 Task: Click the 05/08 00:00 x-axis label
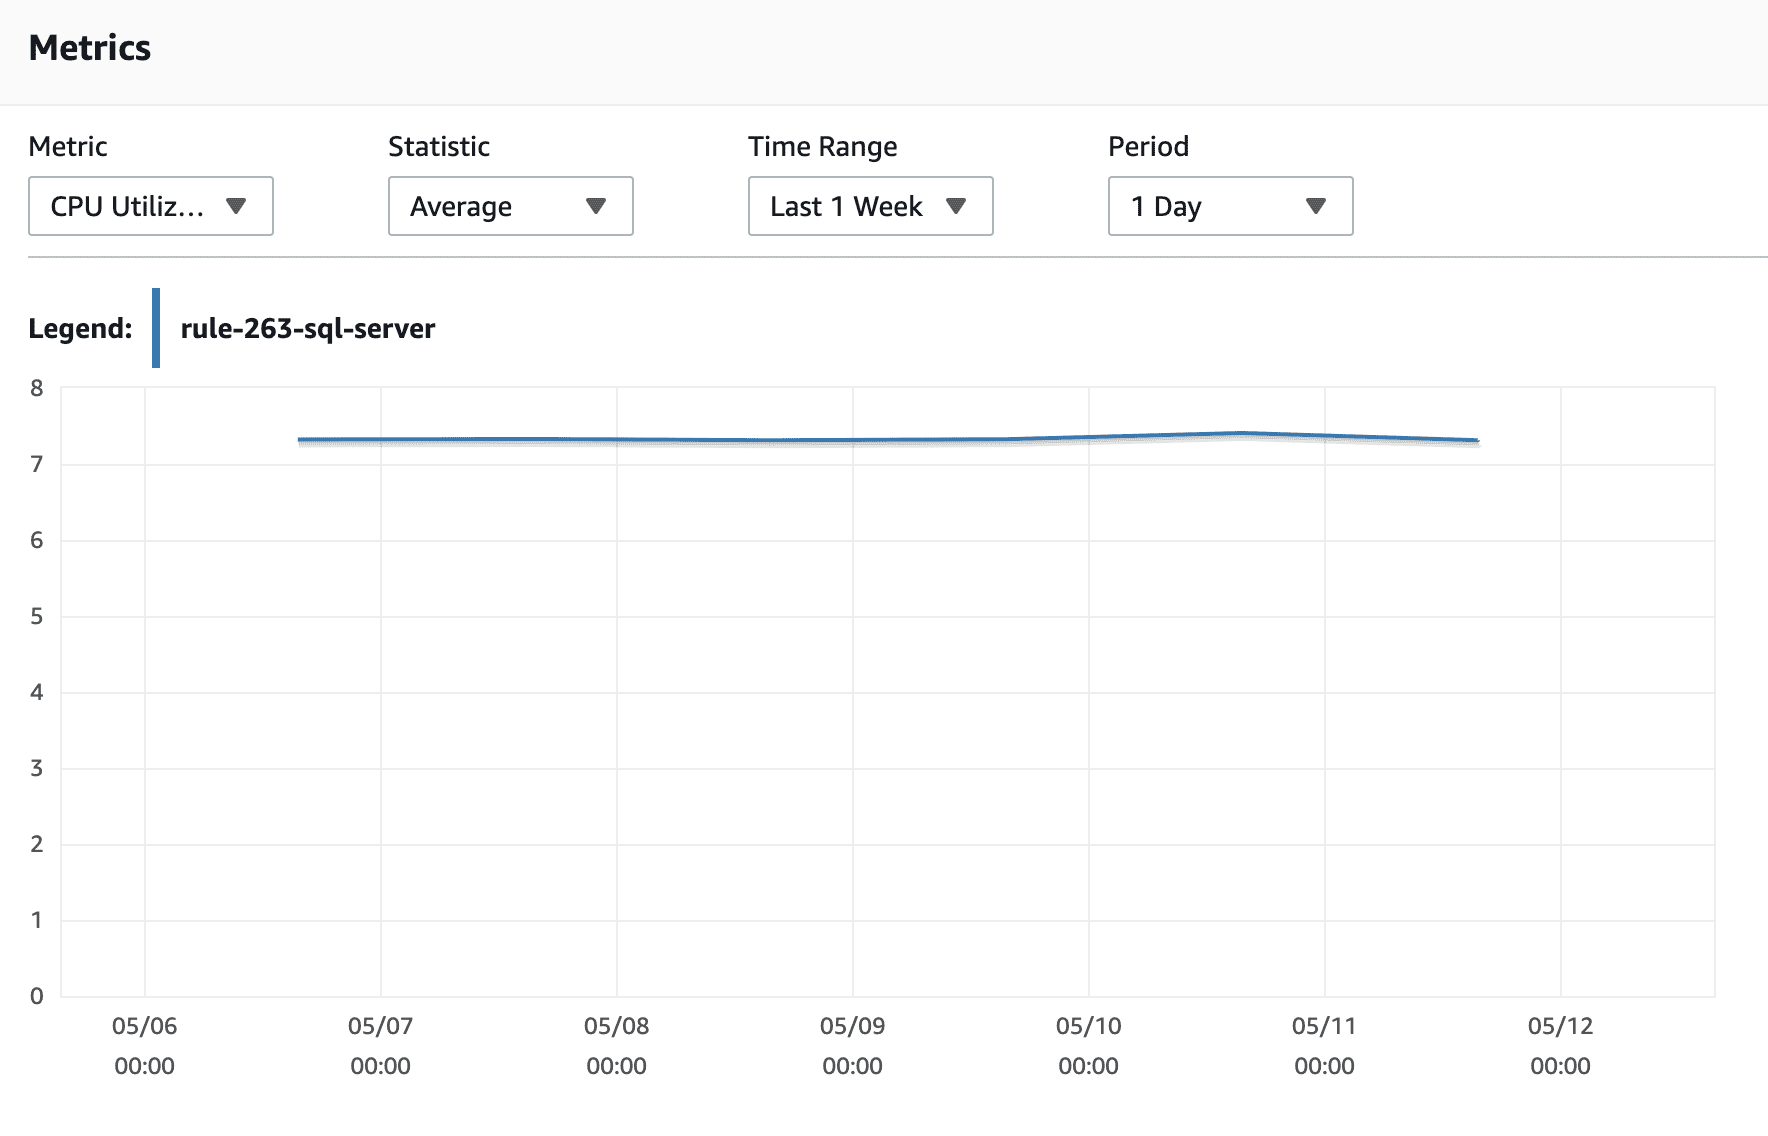click(617, 1046)
